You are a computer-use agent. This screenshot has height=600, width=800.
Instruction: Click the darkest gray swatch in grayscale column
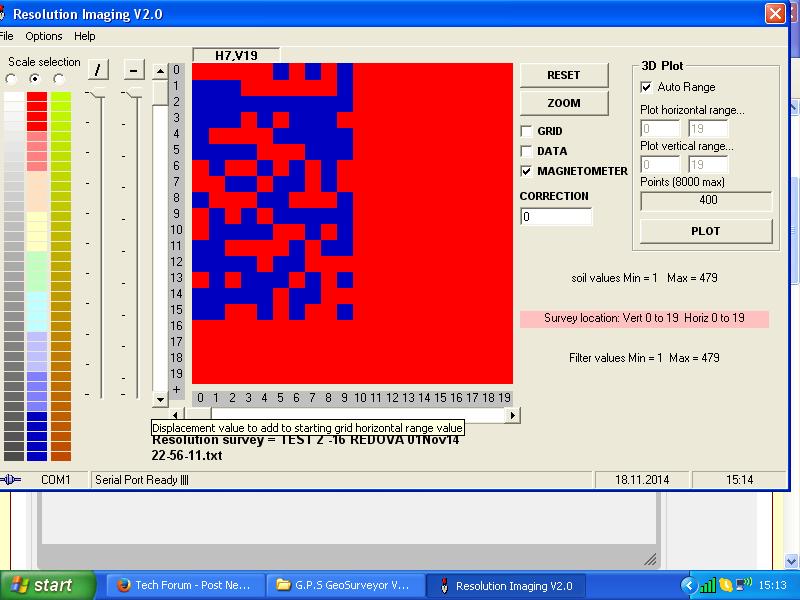(14, 456)
